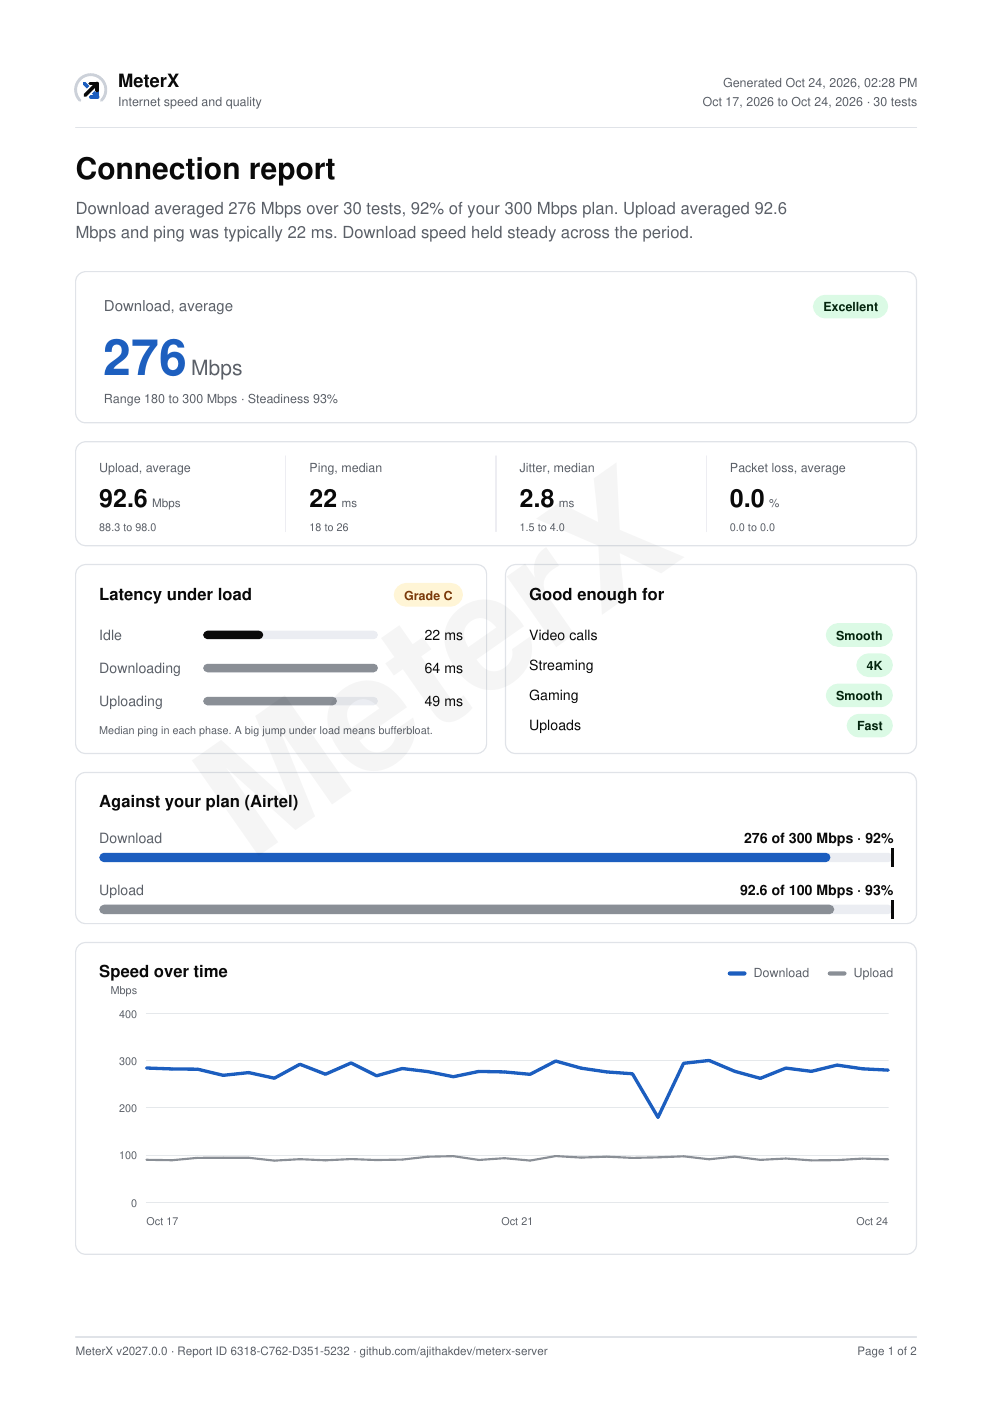Click the Idle latency bar
Image resolution: width=993 pixels, height=1404 pixels.
(290, 635)
